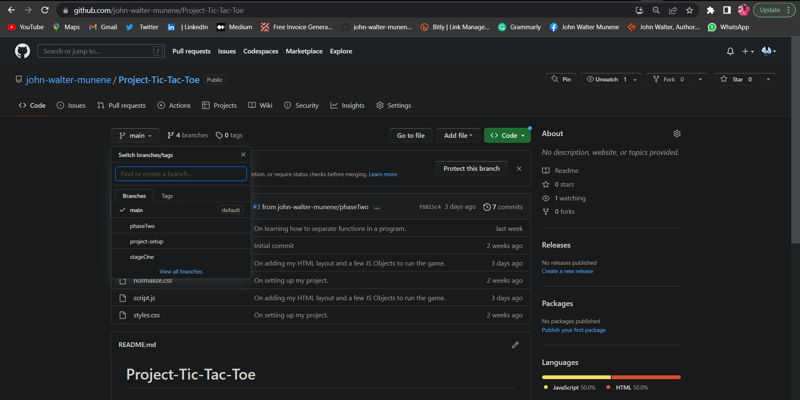Open the green Code dropdown
The image size is (800, 400).
click(x=507, y=136)
